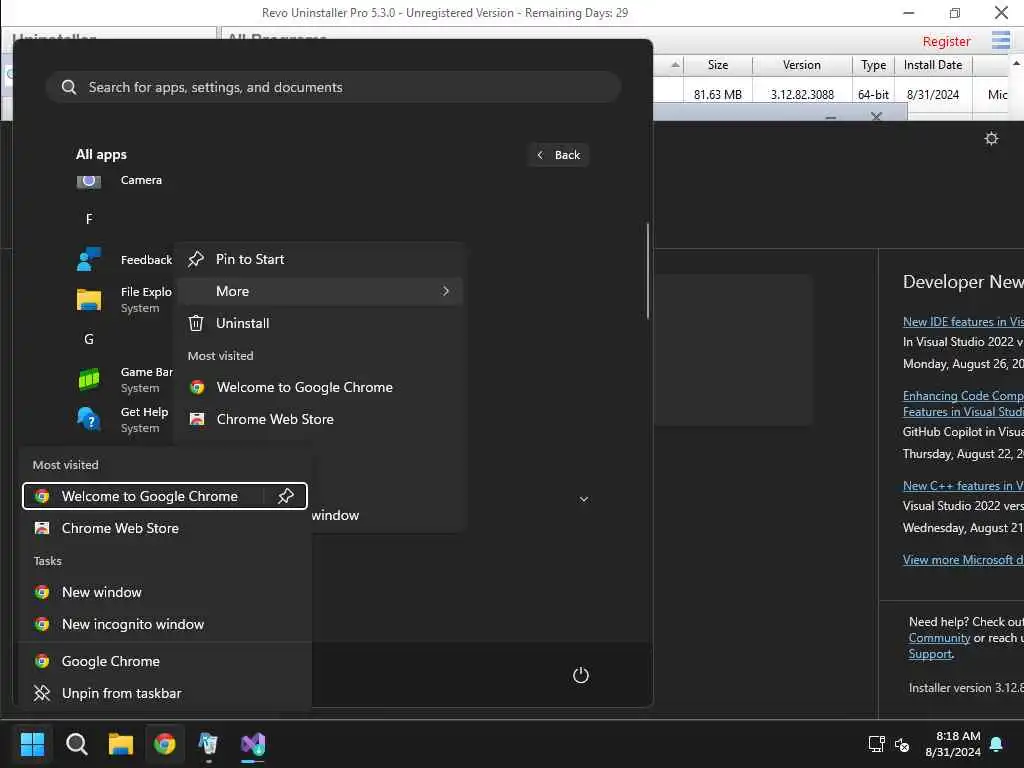Open Chrome Web Store from jump list
The height and width of the screenshot is (768, 1024).
pos(165,528)
